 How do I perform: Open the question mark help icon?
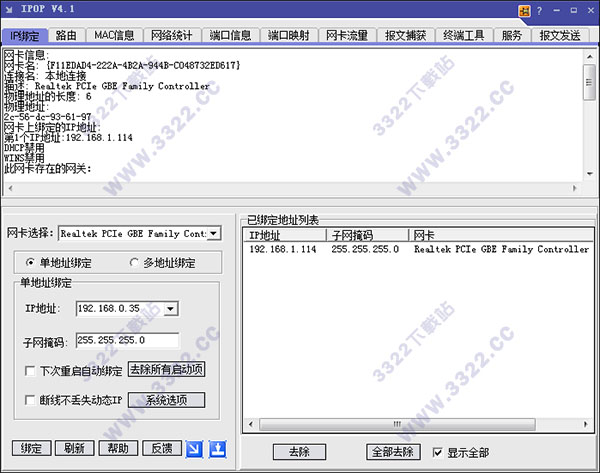[539, 11]
